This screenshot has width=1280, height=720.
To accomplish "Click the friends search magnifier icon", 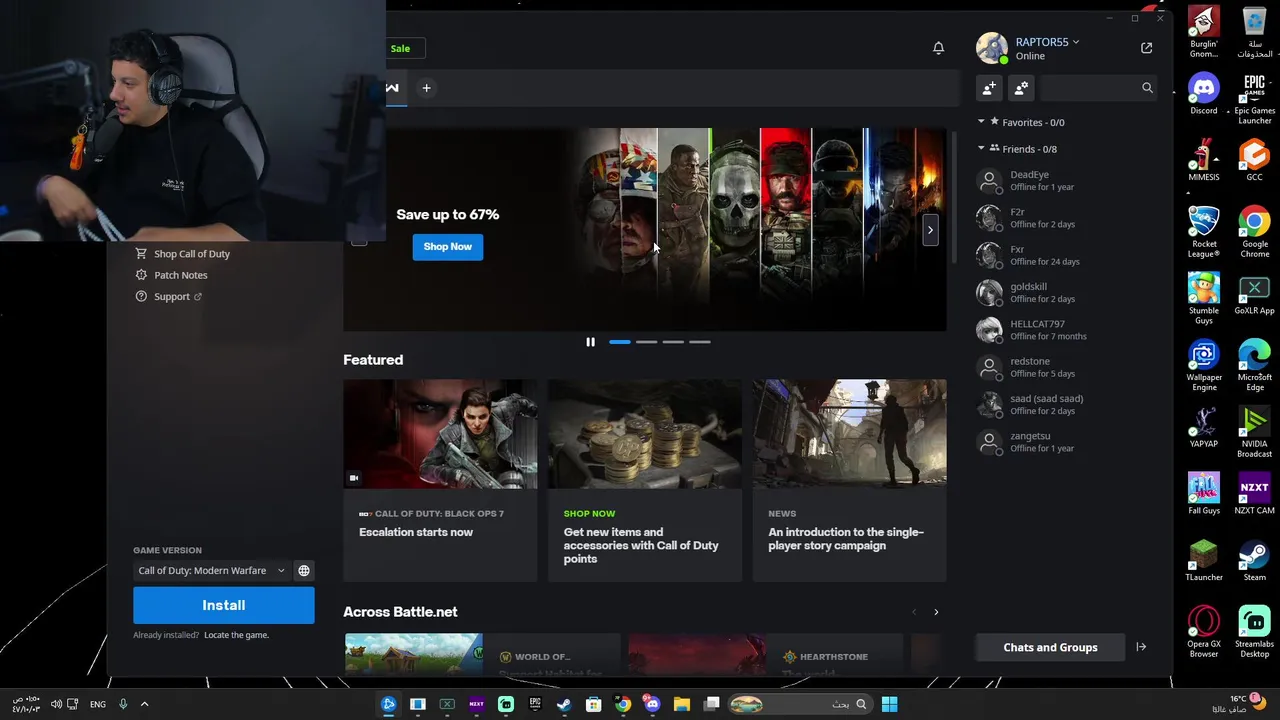I will [x=1147, y=88].
